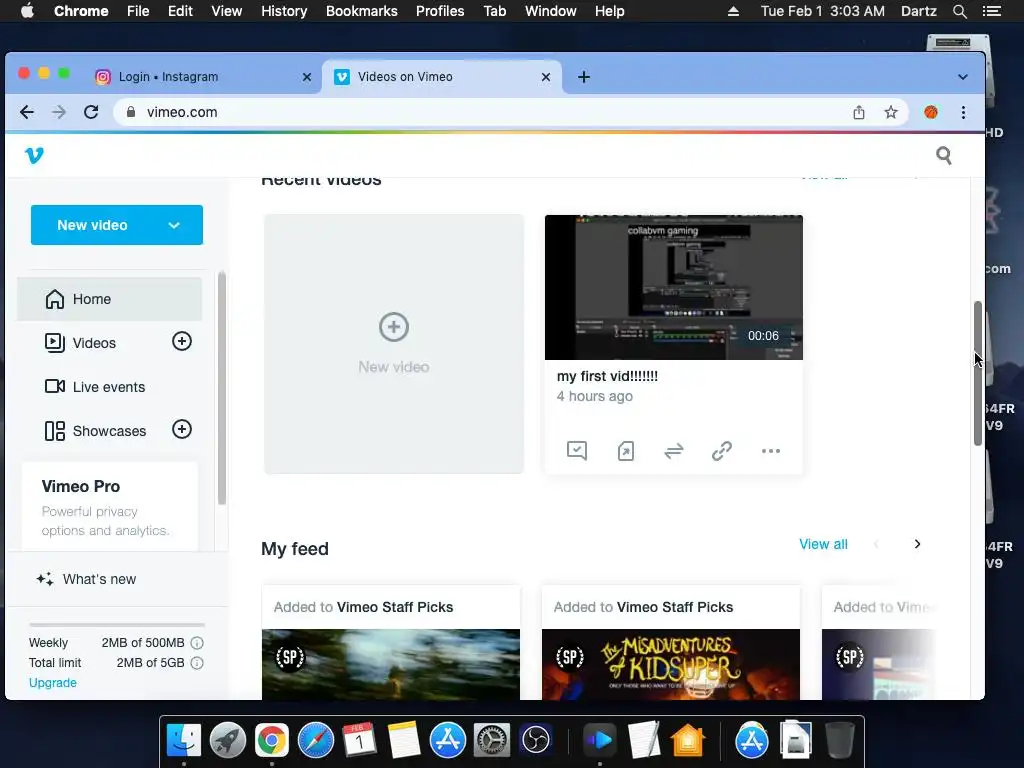1024x768 pixels.
Task: Open a new browser tab
Action: pyautogui.click(x=584, y=77)
